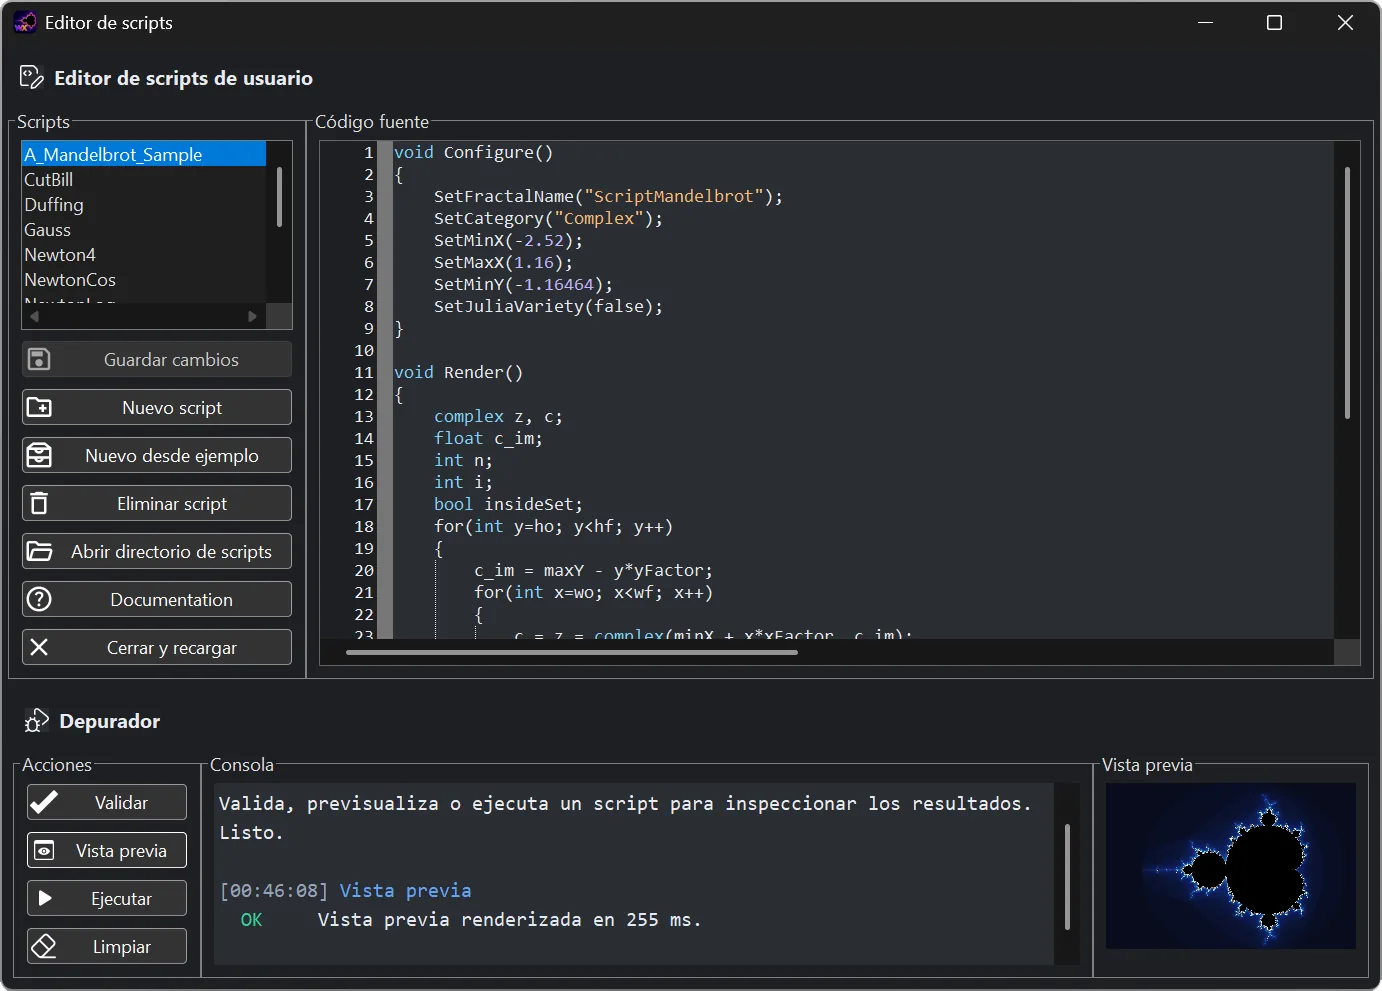Select the CutBill script
The height and width of the screenshot is (991, 1382).
pyautogui.click(x=144, y=179)
